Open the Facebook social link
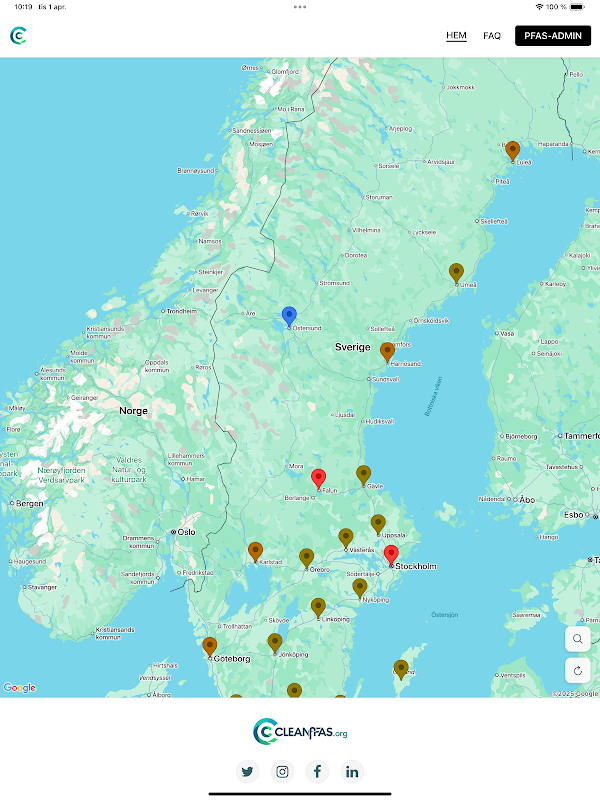Screen dimensions: 600x800 317,771
